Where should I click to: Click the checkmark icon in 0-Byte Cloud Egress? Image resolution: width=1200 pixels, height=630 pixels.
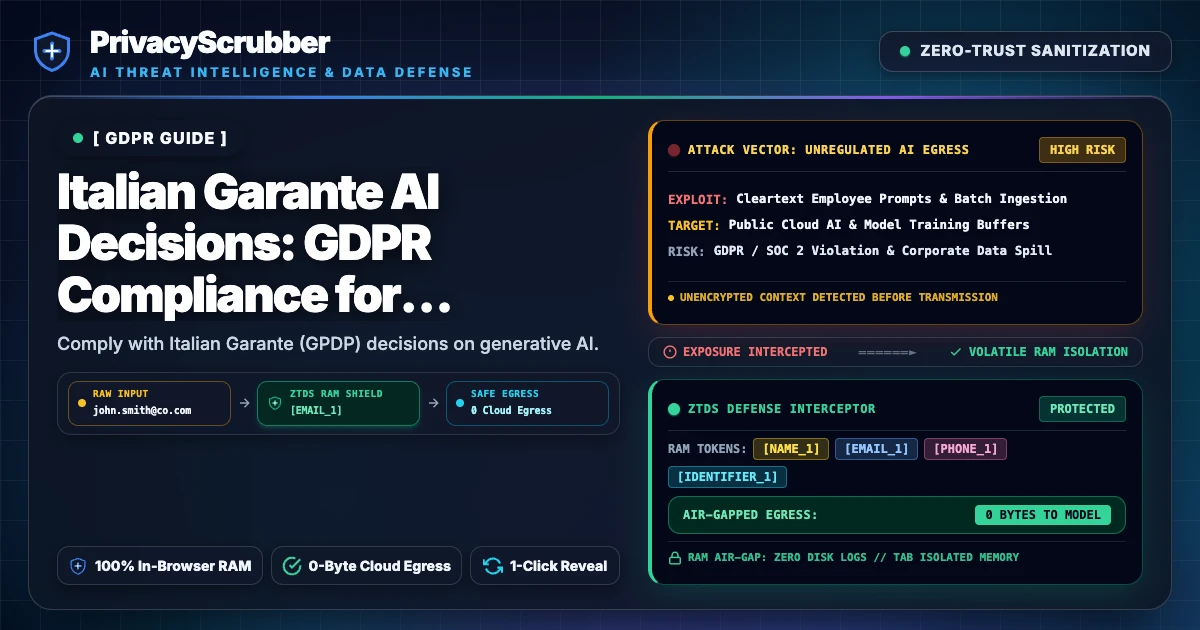click(292, 566)
